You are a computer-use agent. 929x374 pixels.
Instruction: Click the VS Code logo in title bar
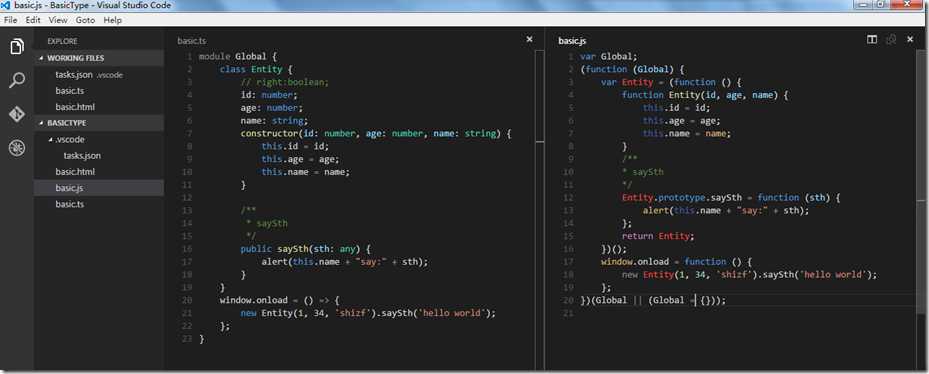coord(7,5)
